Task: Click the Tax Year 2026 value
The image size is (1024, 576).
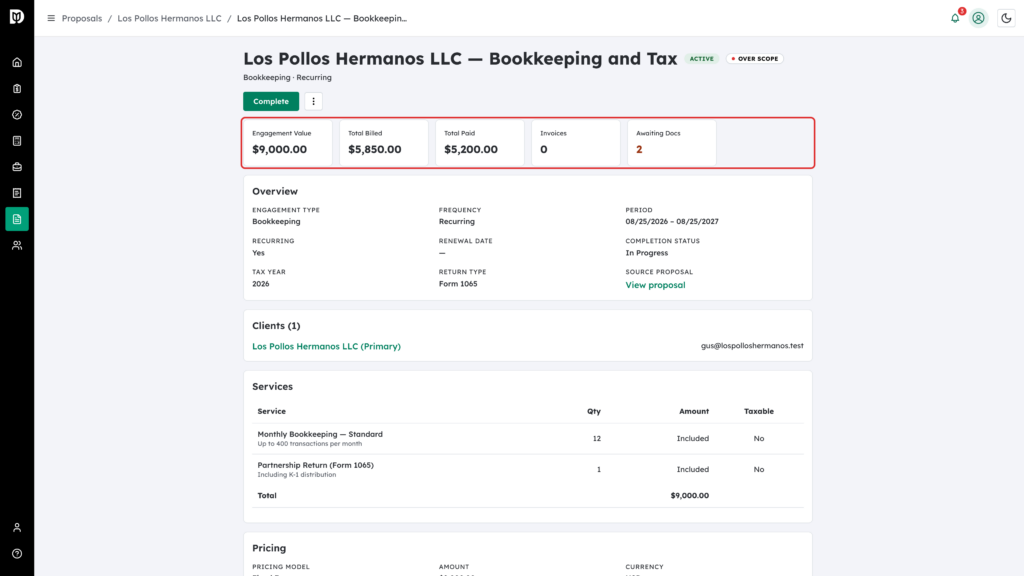Action: (x=261, y=284)
